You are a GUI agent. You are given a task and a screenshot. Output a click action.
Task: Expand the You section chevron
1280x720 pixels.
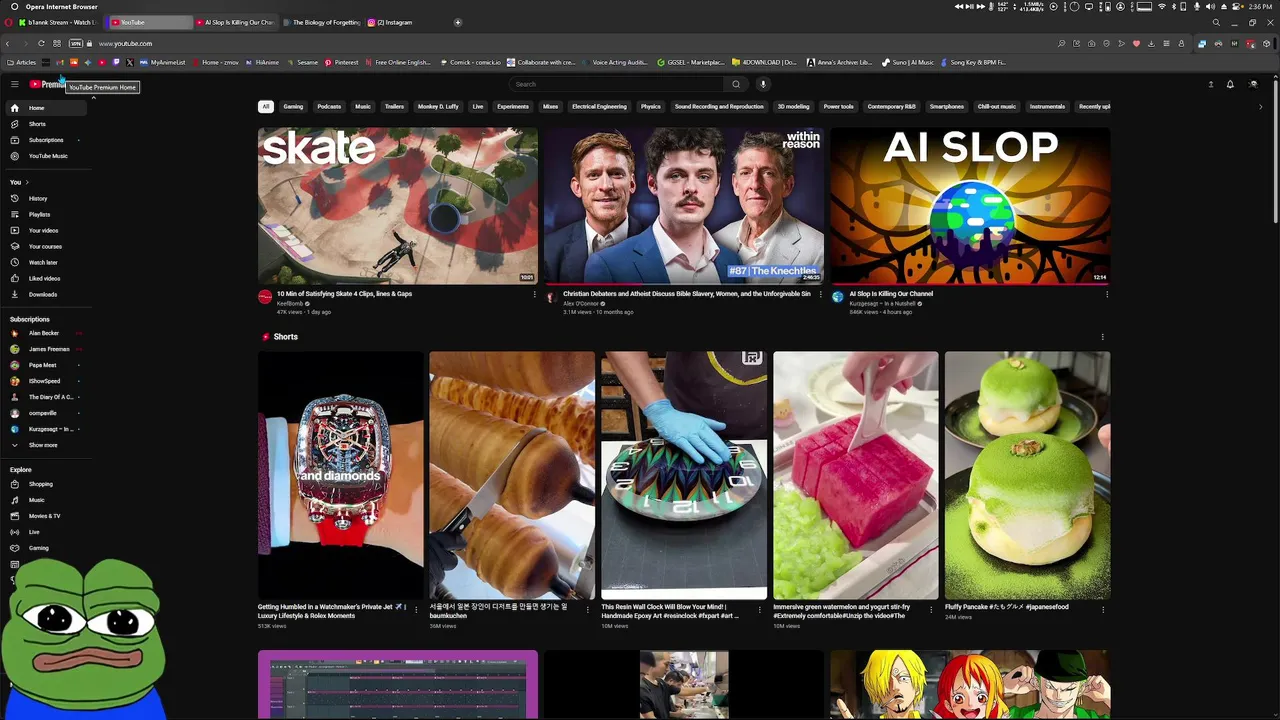(27, 182)
